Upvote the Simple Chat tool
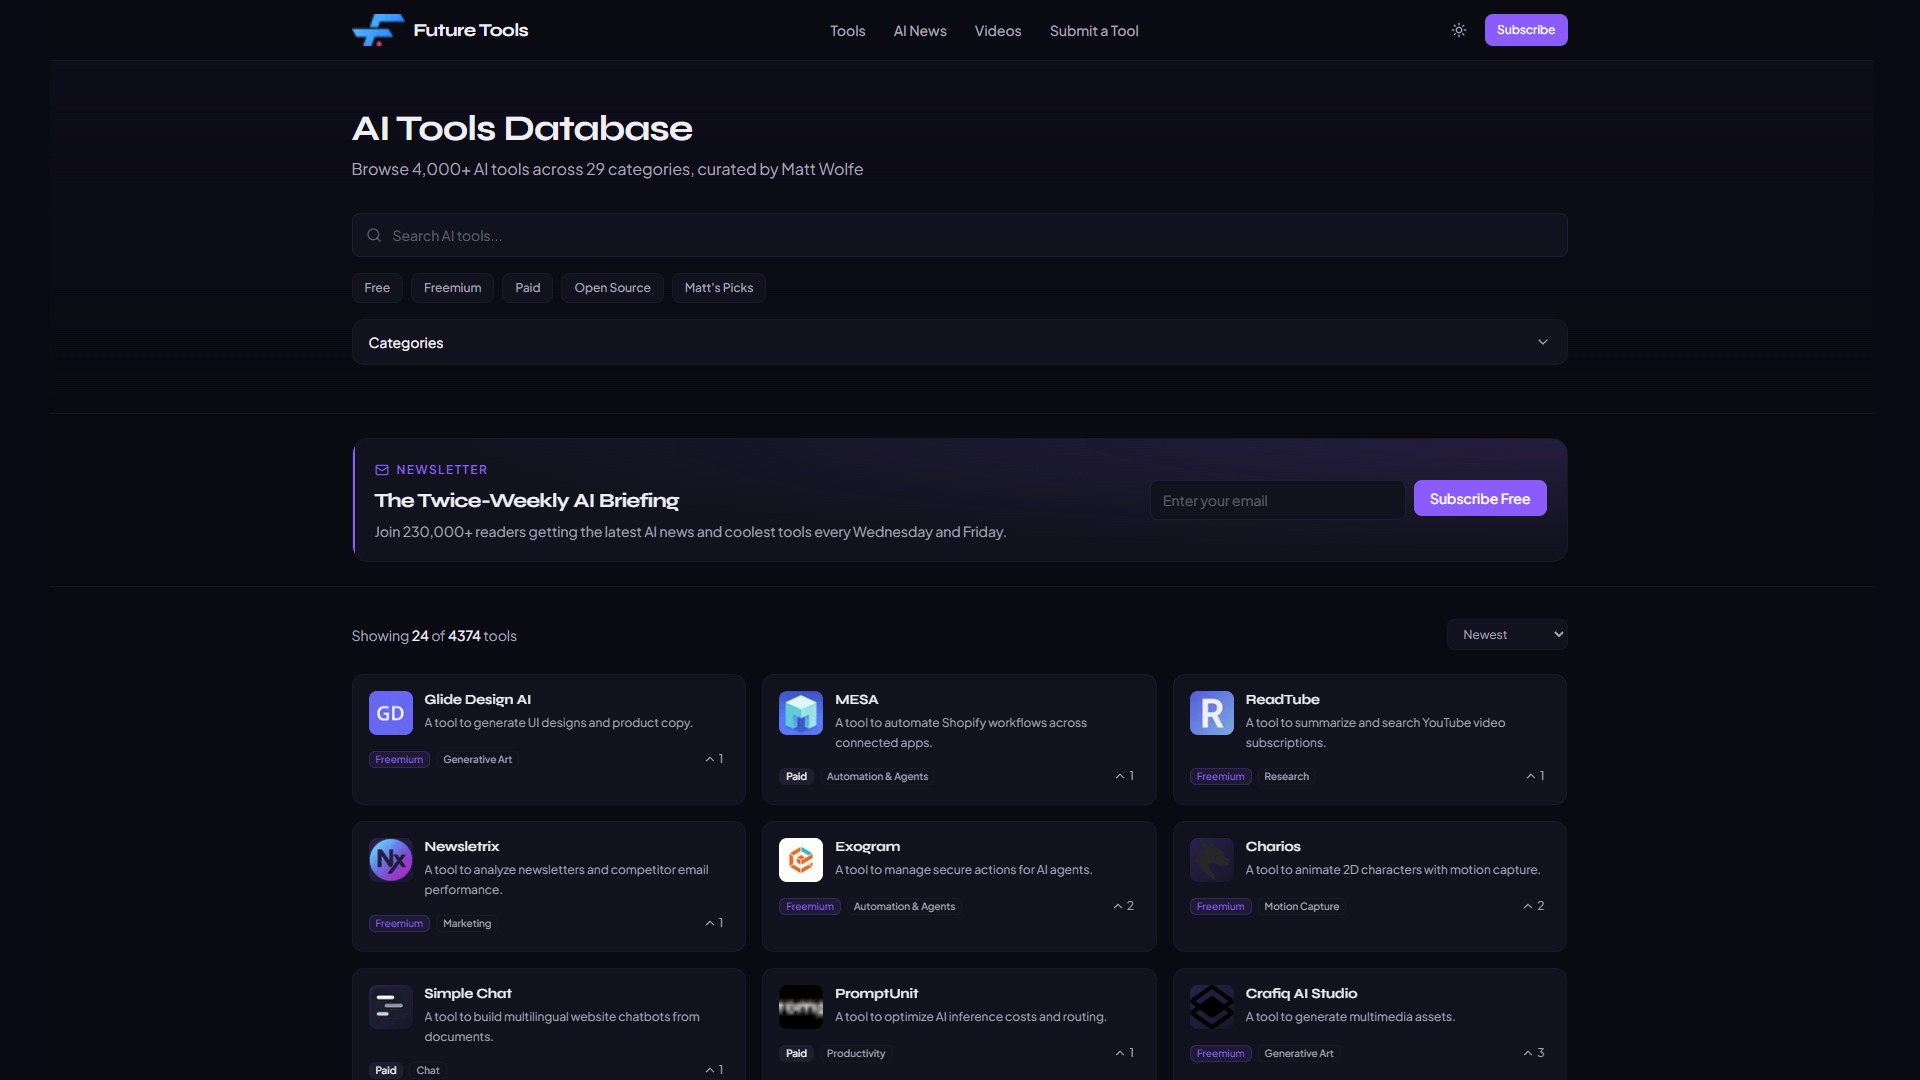The width and height of the screenshot is (1920, 1080). pos(714,1070)
